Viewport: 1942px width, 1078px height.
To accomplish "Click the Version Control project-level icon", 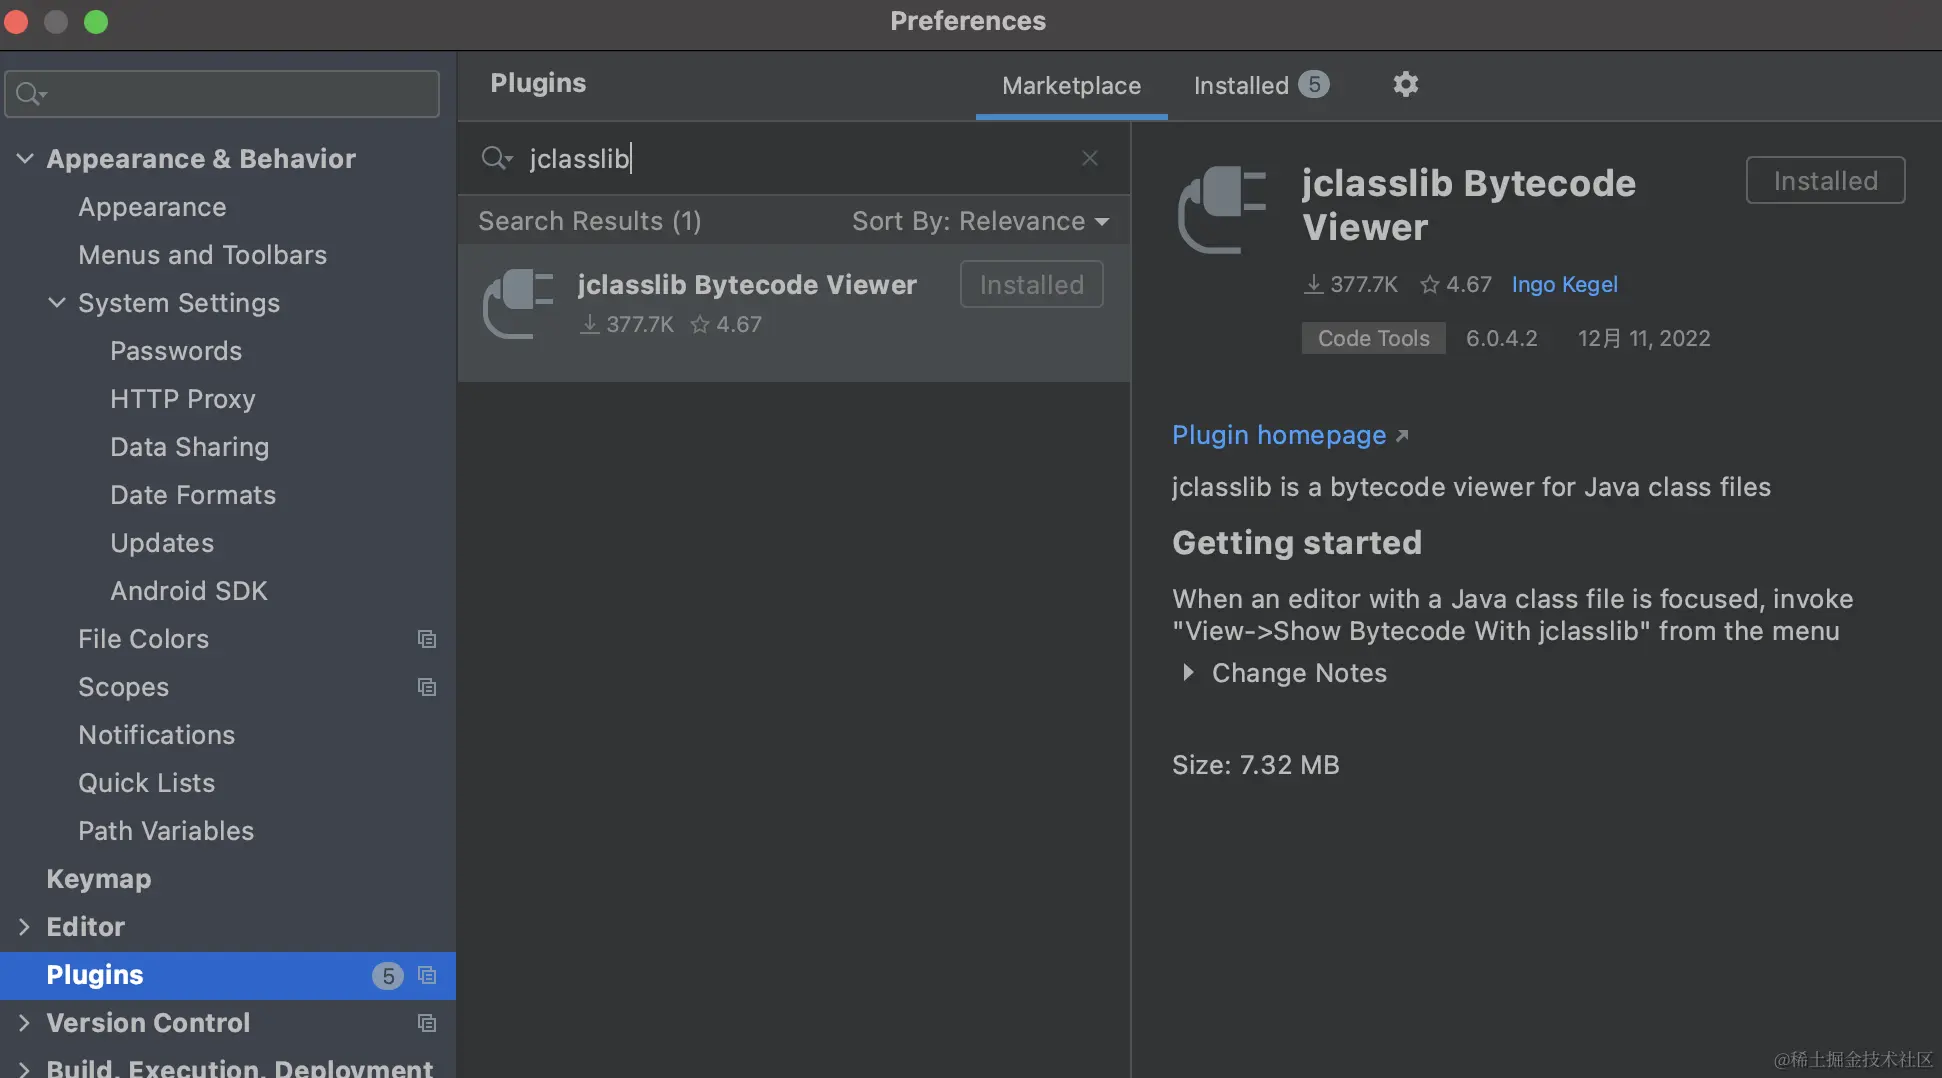I will tap(427, 1023).
